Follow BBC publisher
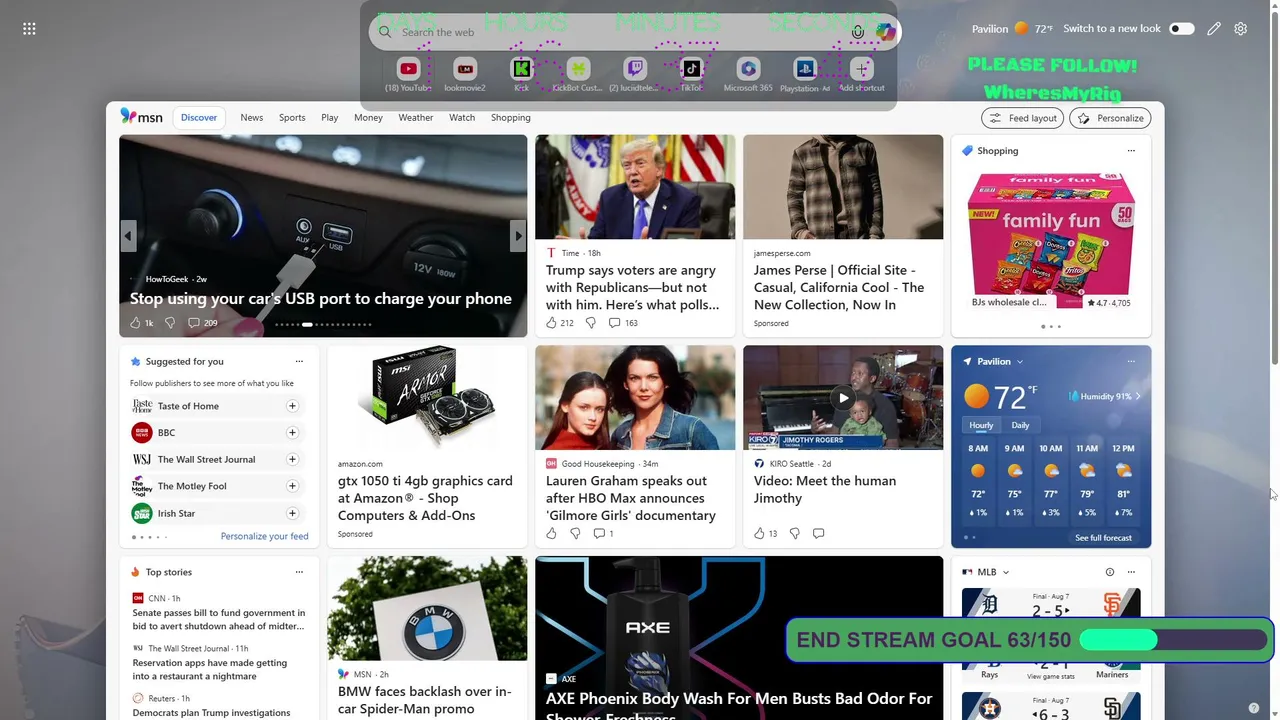This screenshot has height=720, width=1280. click(292, 433)
